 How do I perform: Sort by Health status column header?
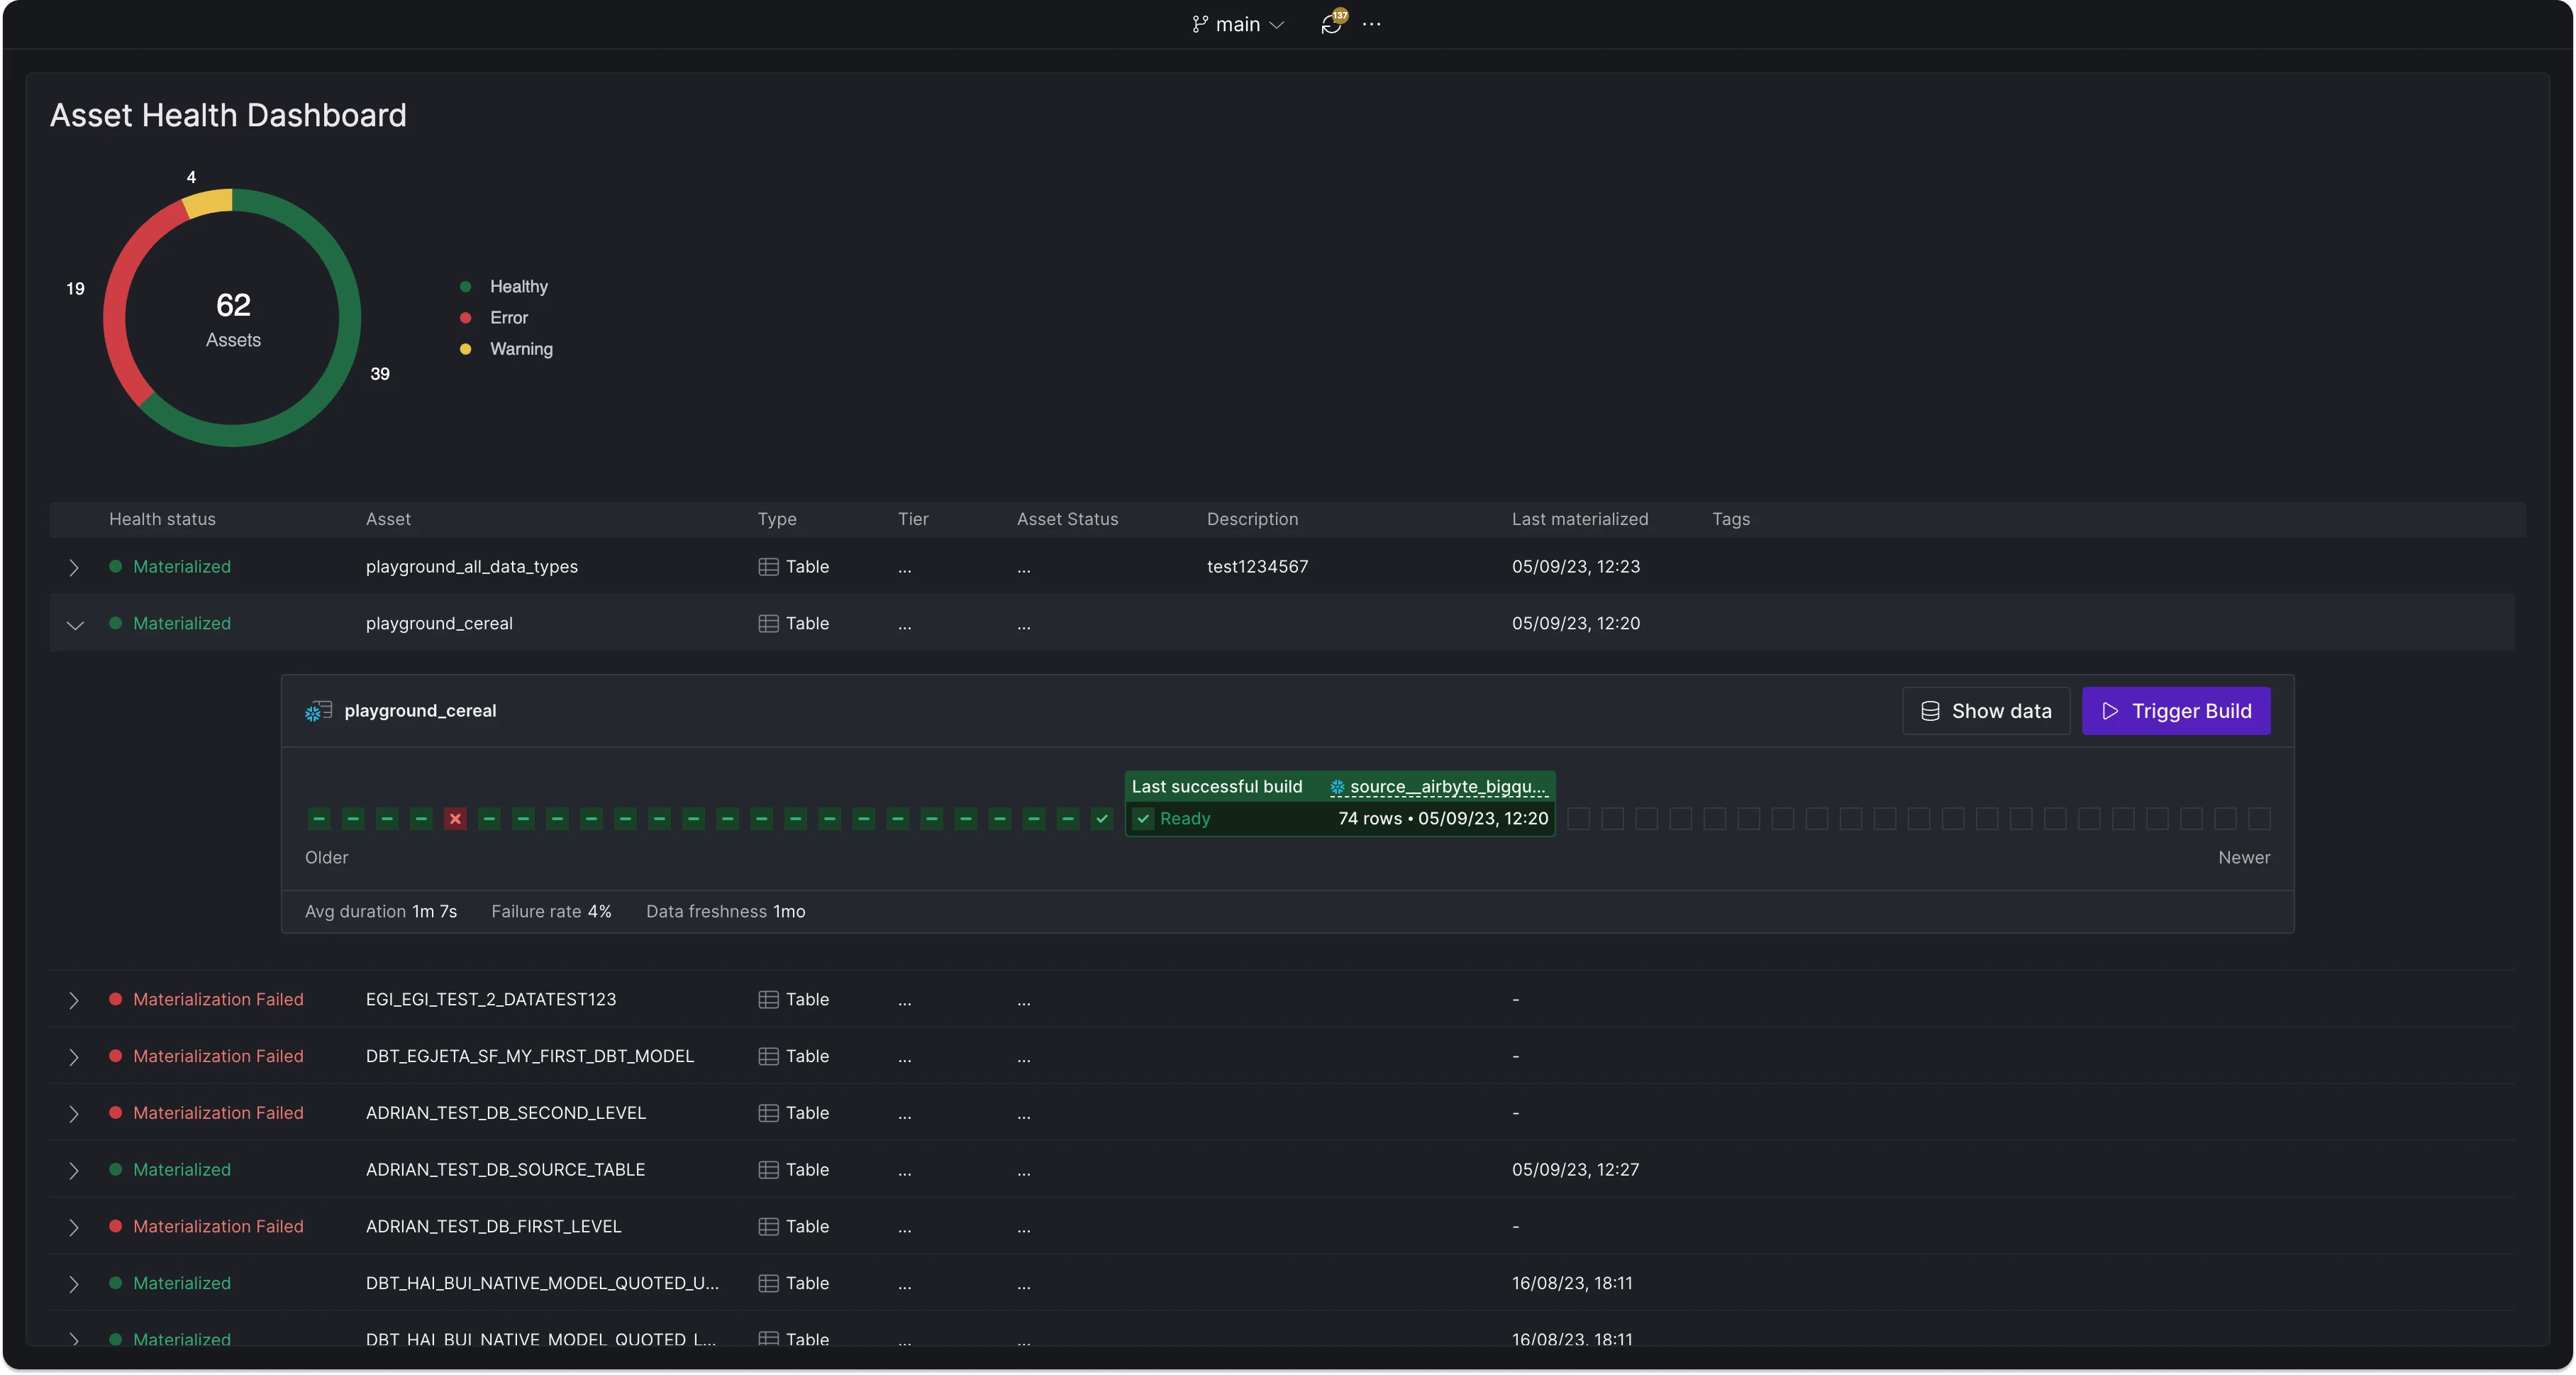162,520
